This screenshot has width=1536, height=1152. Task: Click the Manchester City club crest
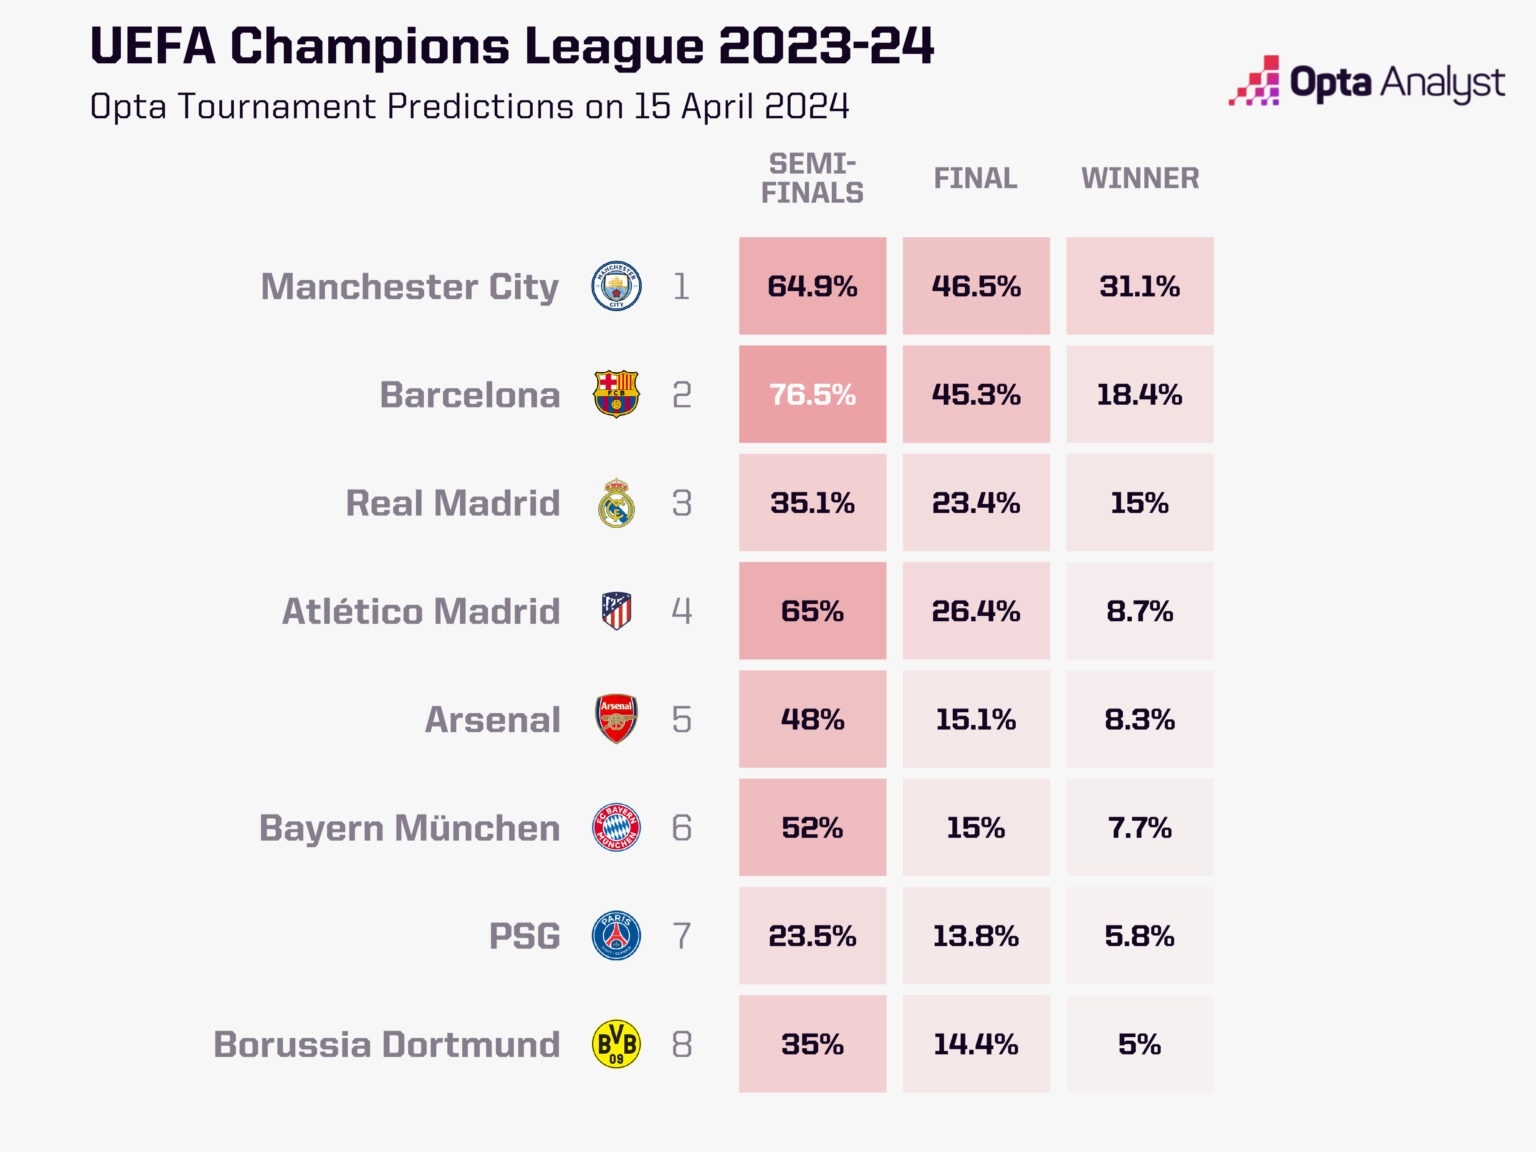[x=616, y=286]
